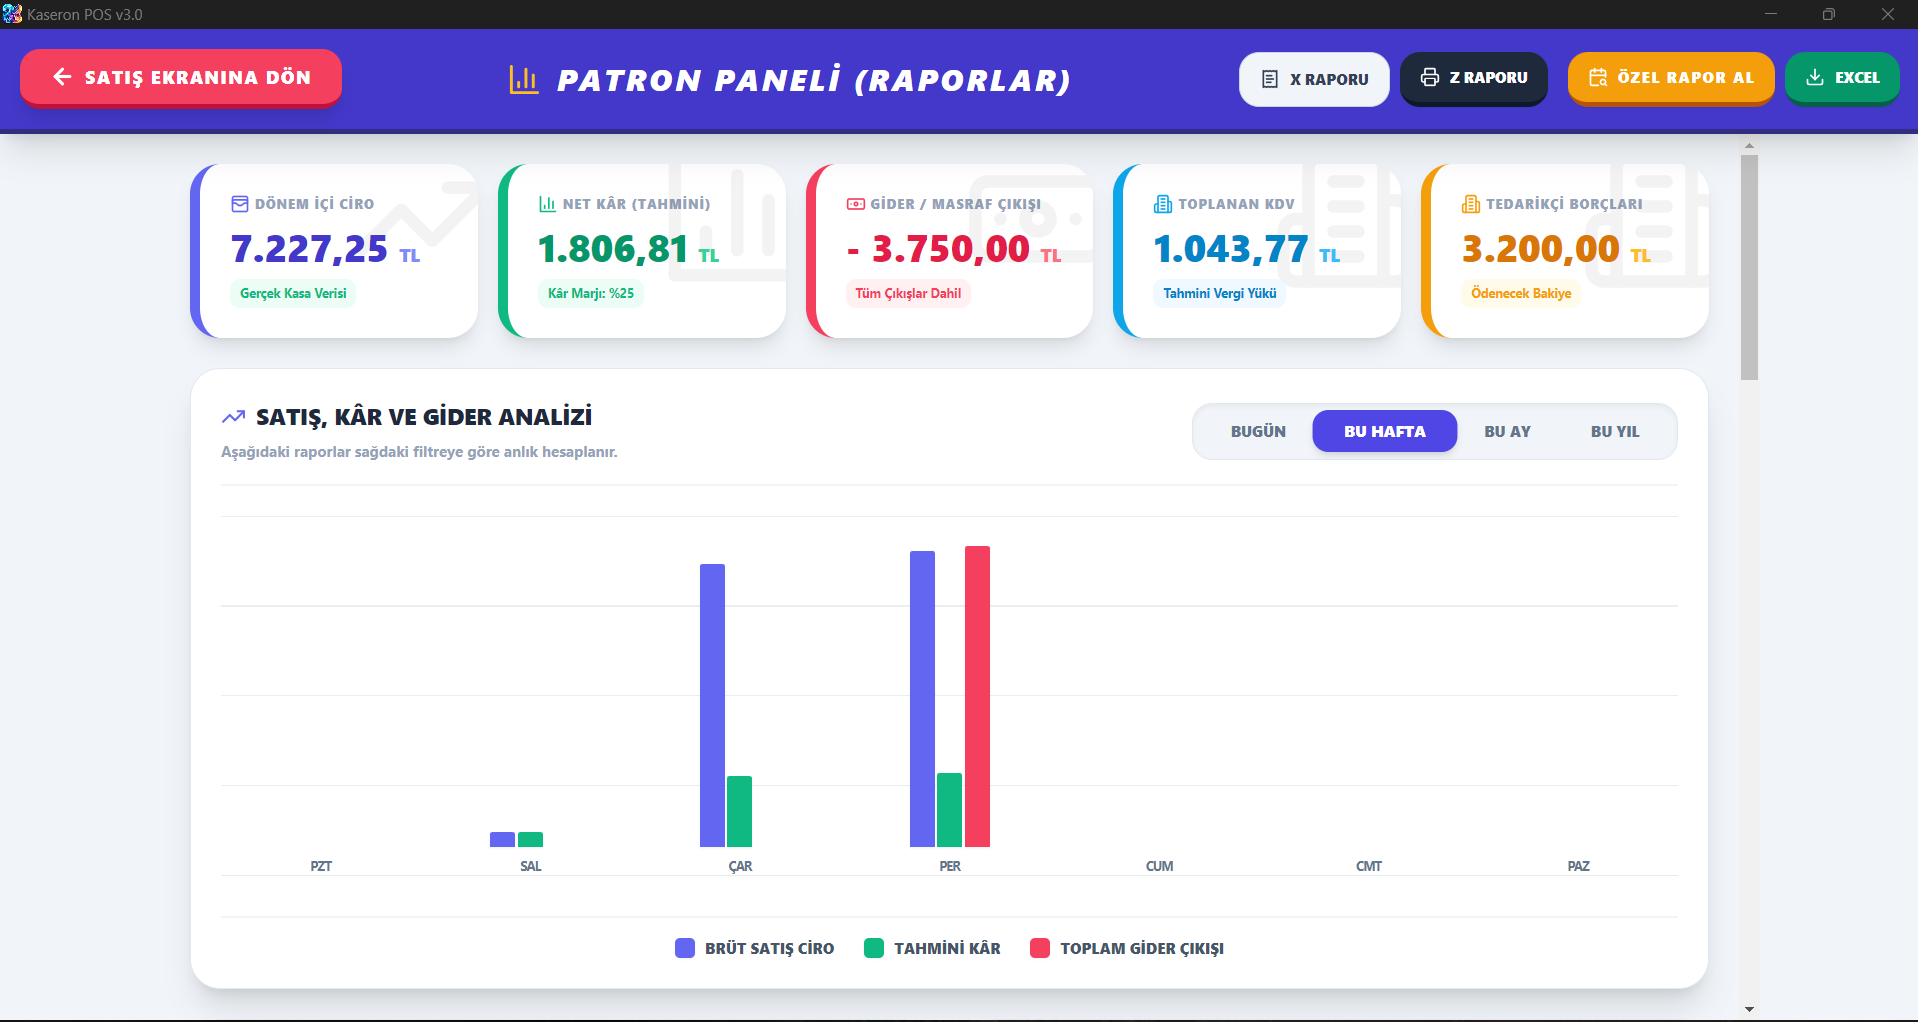This screenshot has width=1918, height=1022.
Task: Export the report with Excel button
Action: pos(1841,78)
